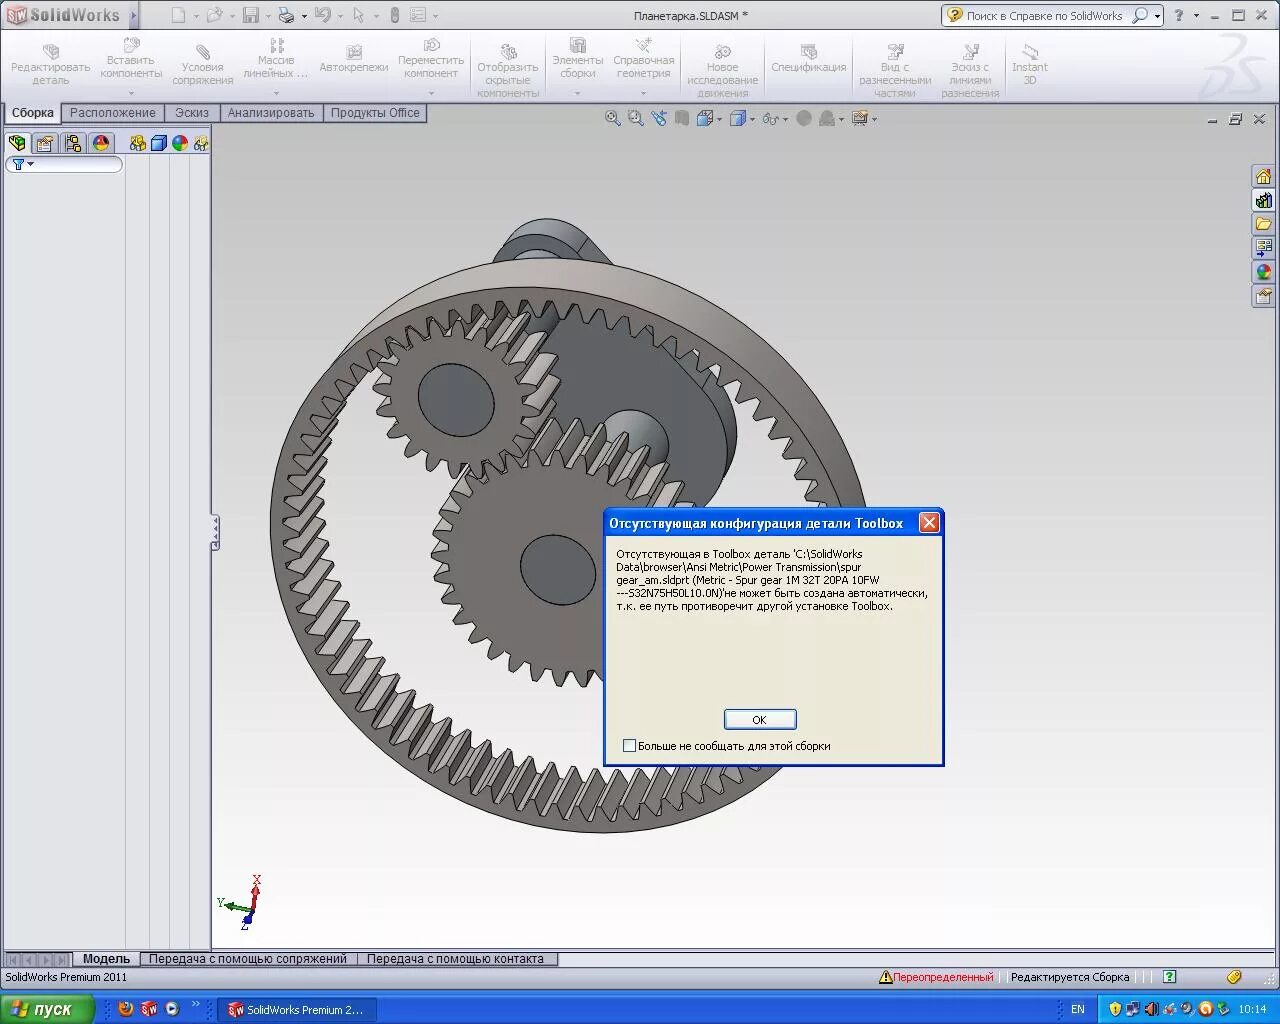Expand View Settings dropdown arrow
This screenshot has width=1280, height=1024.
click(x=874, y=119)
